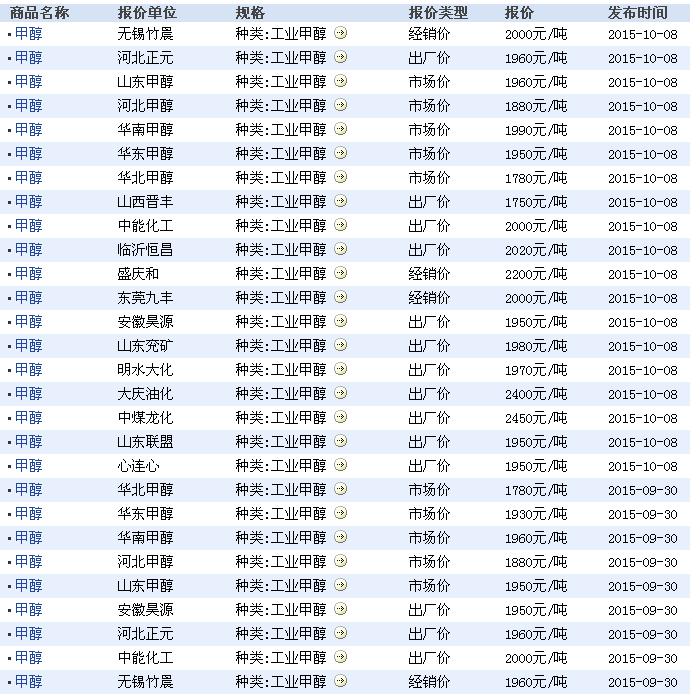Open arrow icon for 中能化工 dated 2015-10-08

pos(340,225)
